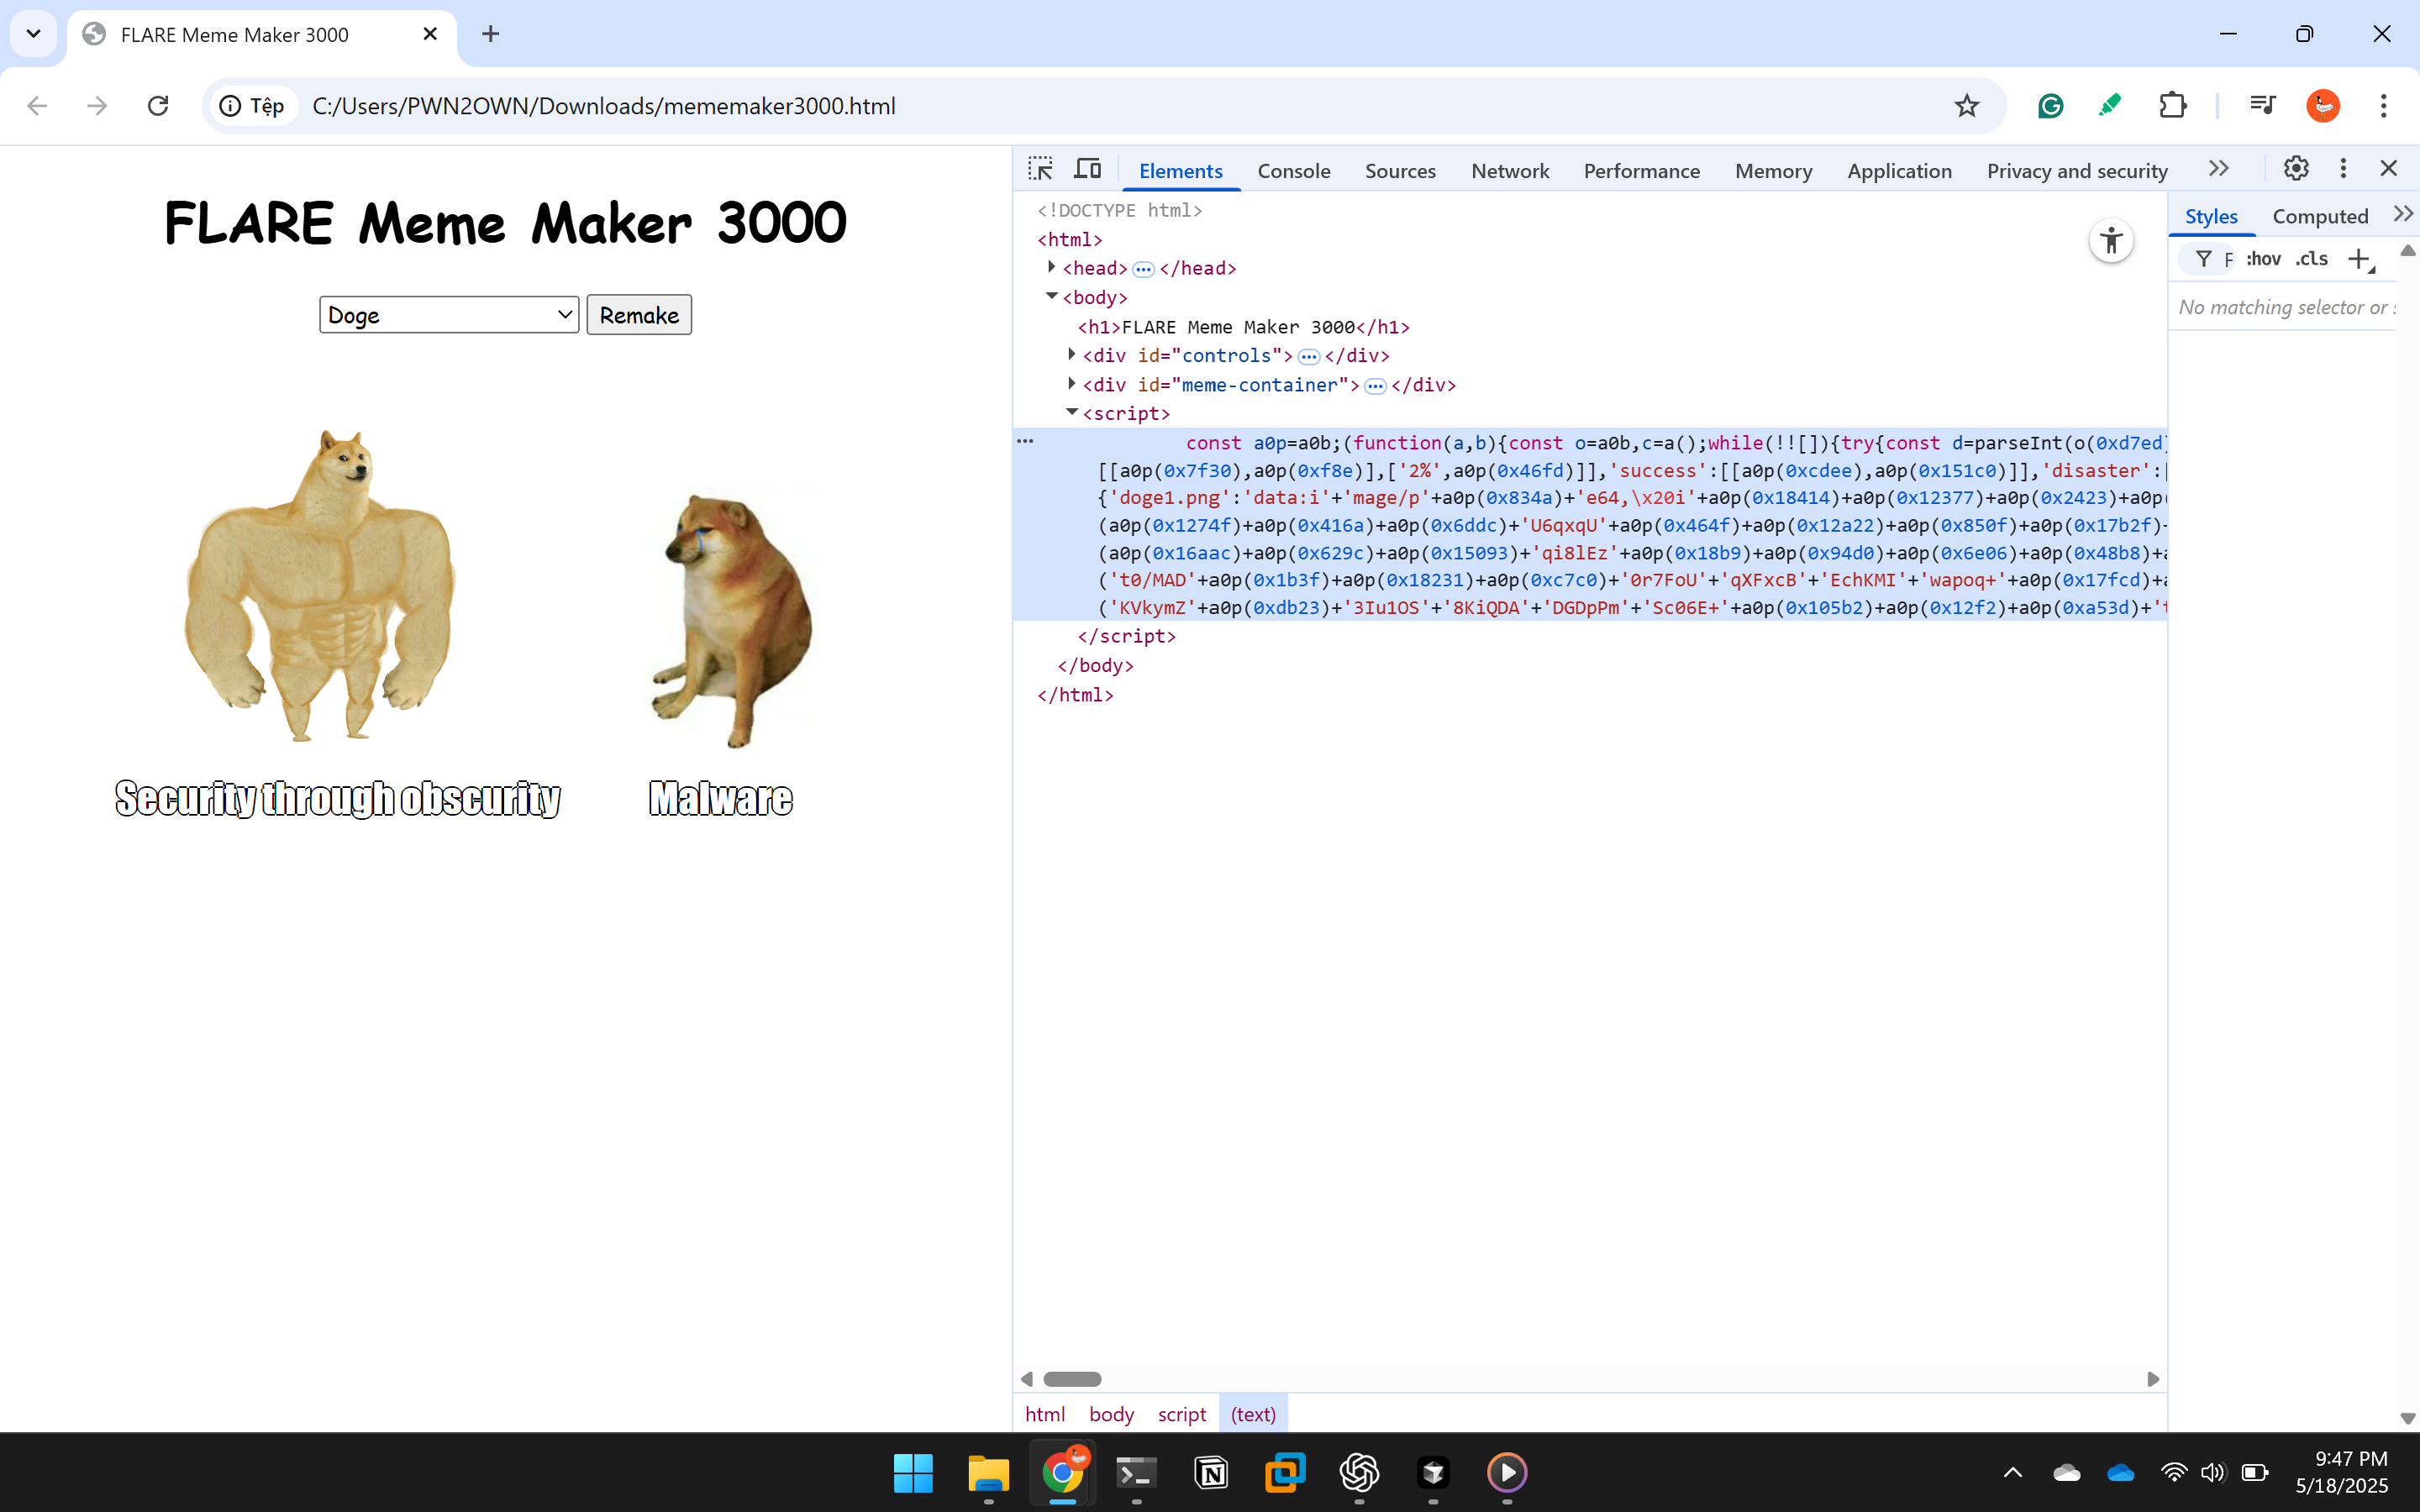Viewport: 2420px width, 1512px height.
Task: Click the Styles filter funnel icon
Action: click(2203, 259)
